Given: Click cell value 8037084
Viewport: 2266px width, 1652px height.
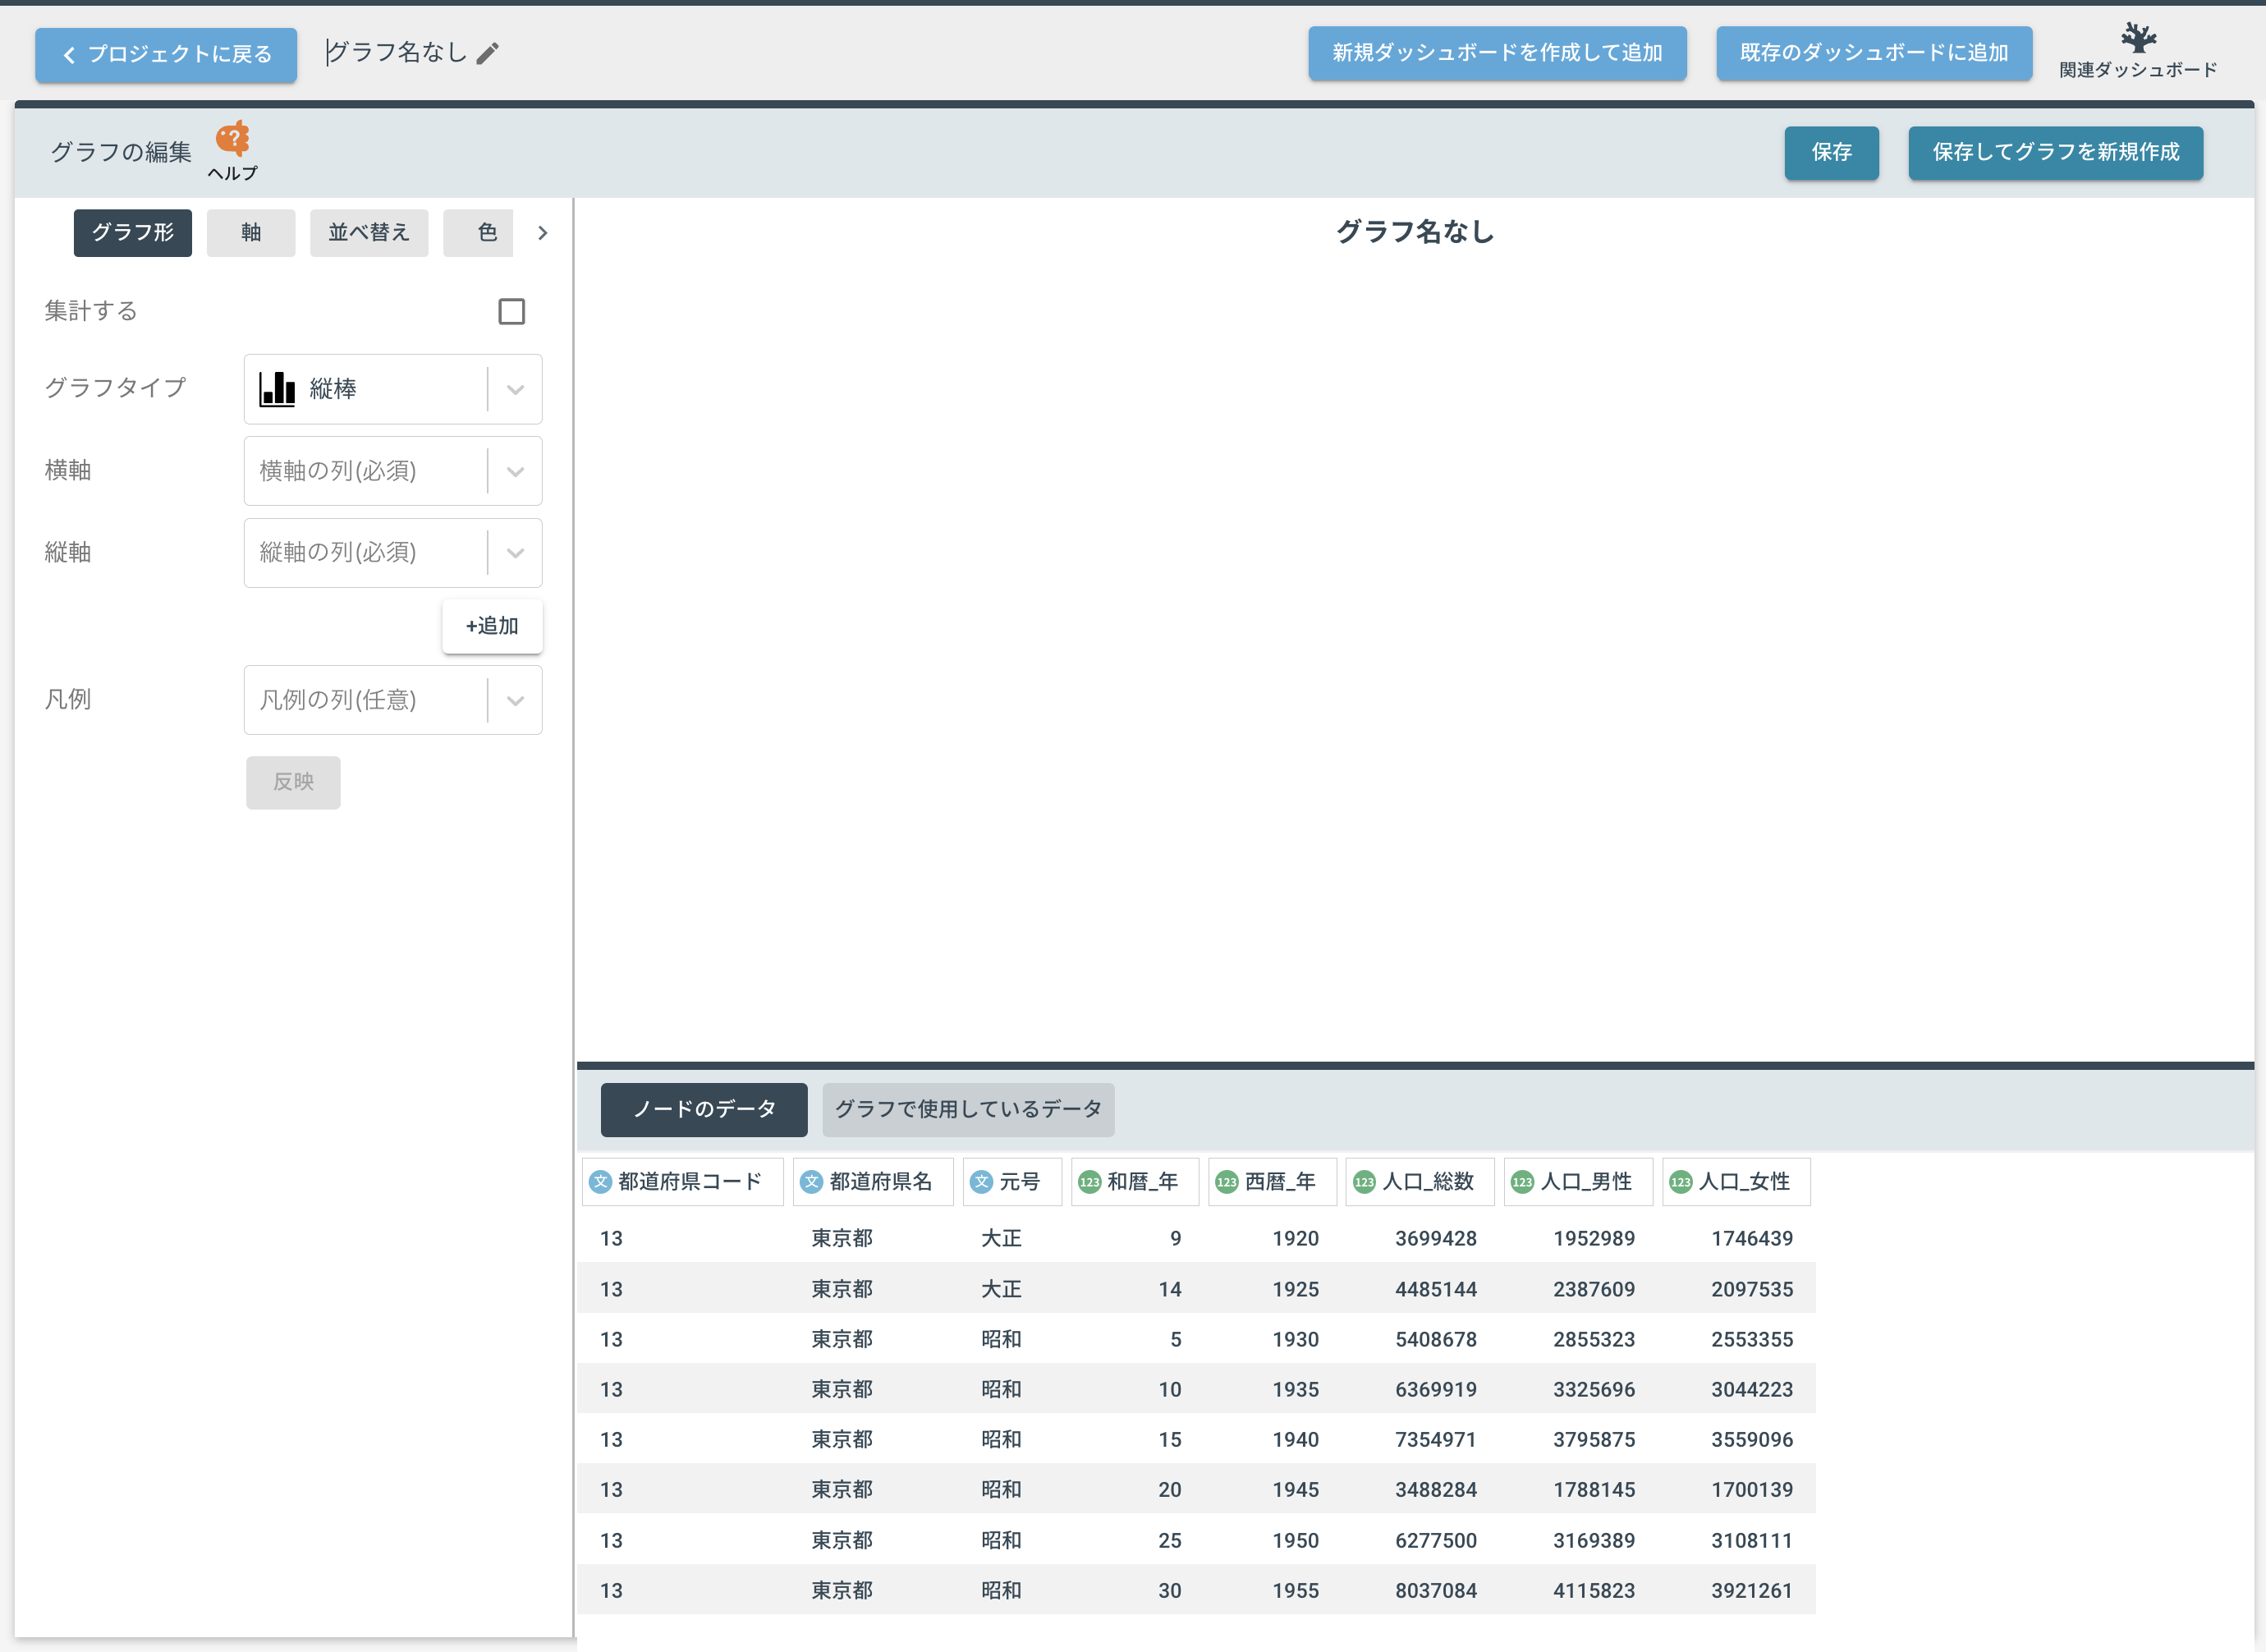Looking at the screenshot, I should coord(1436,1590).
